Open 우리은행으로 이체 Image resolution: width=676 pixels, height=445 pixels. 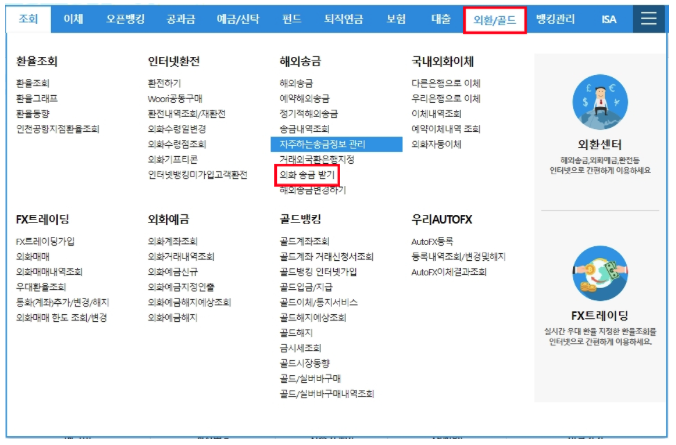[446, 98]
